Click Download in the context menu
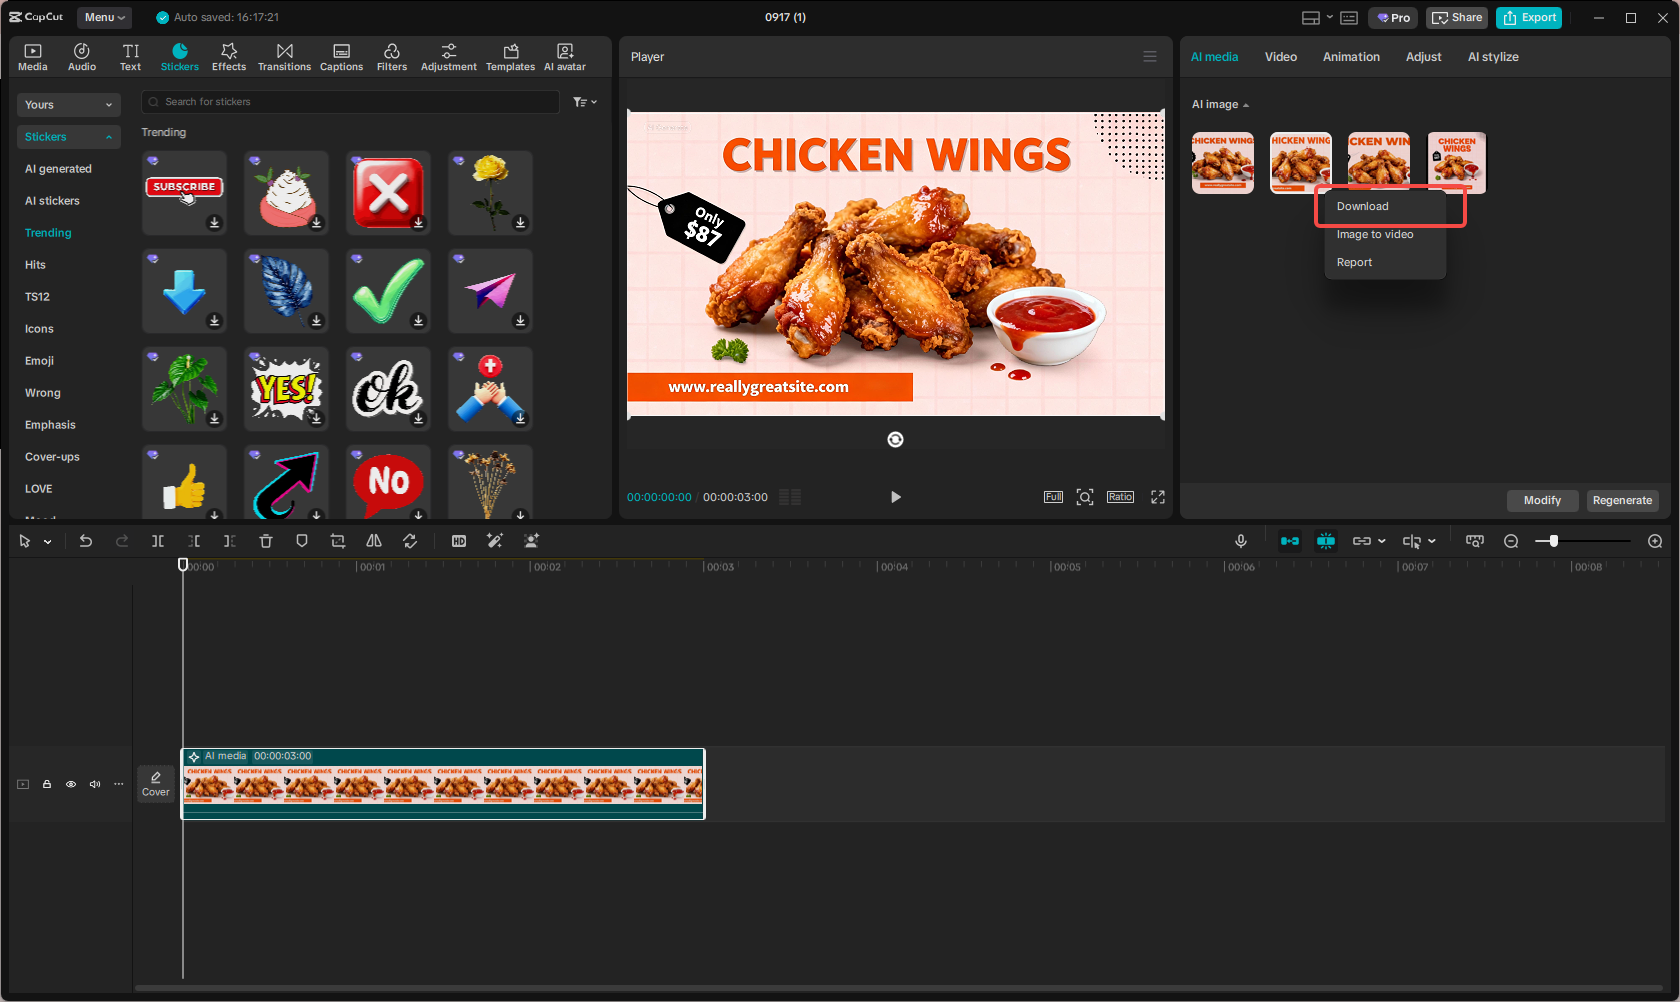 pos(1362,206)
